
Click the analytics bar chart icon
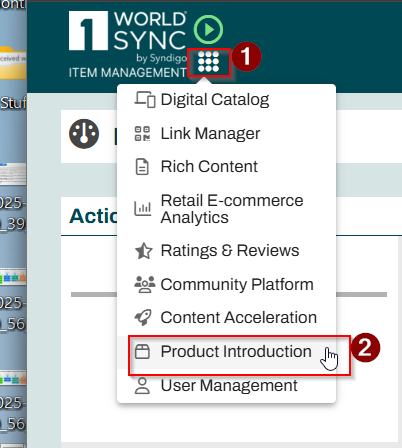point(142,209)
